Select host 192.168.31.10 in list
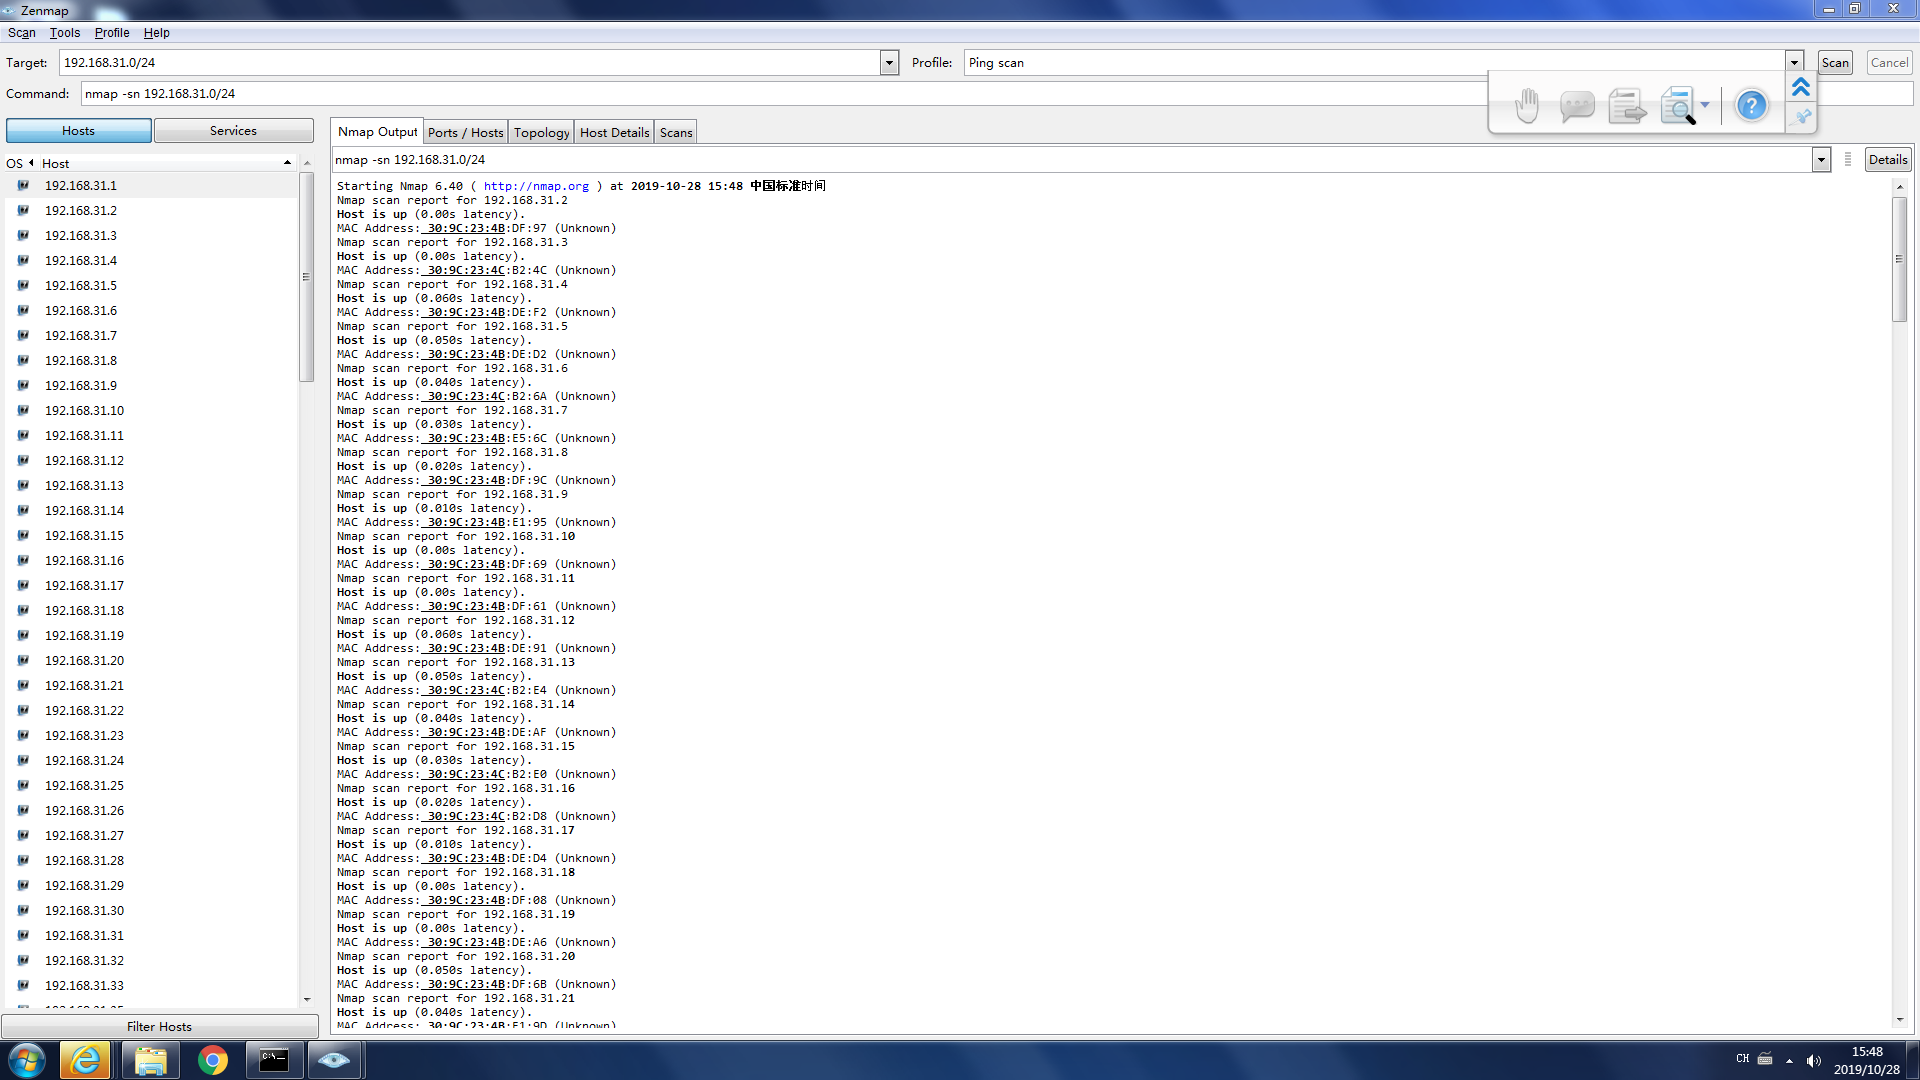 [x=84, y=411]
